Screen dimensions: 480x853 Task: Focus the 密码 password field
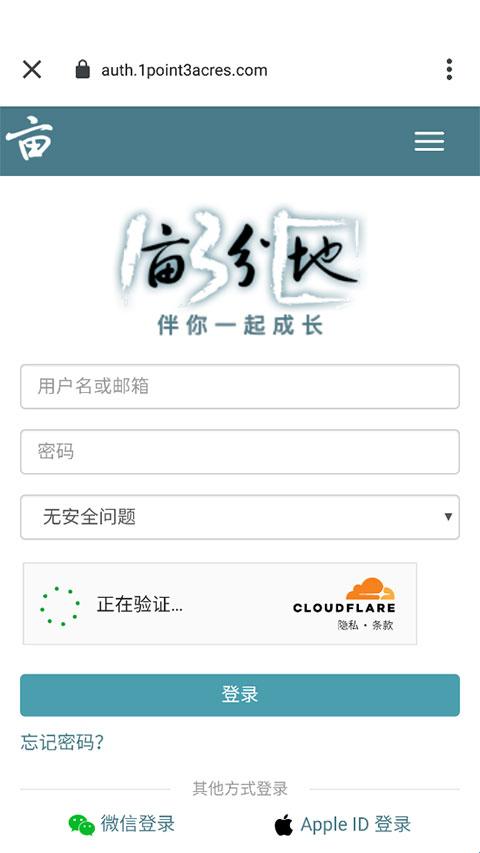click(240, 452)
